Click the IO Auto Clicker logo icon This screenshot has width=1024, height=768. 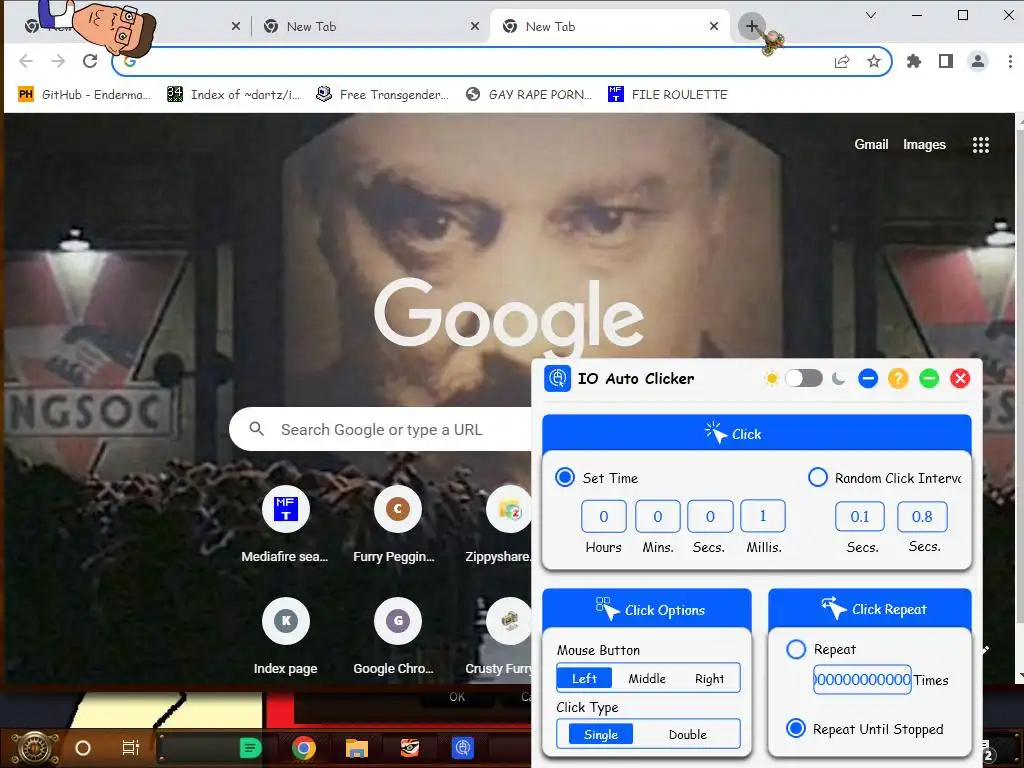click(x=557, y=379)
